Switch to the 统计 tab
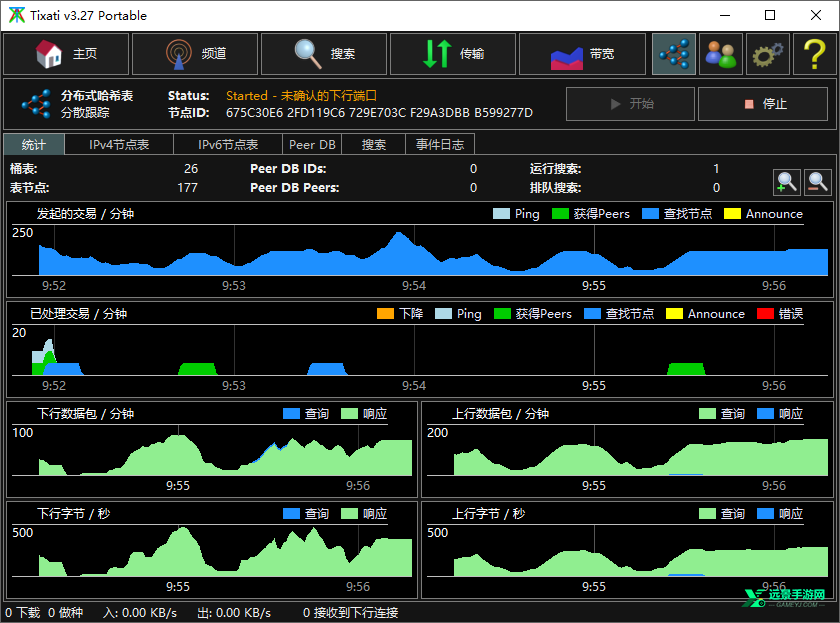 click(x=34, y=145)
